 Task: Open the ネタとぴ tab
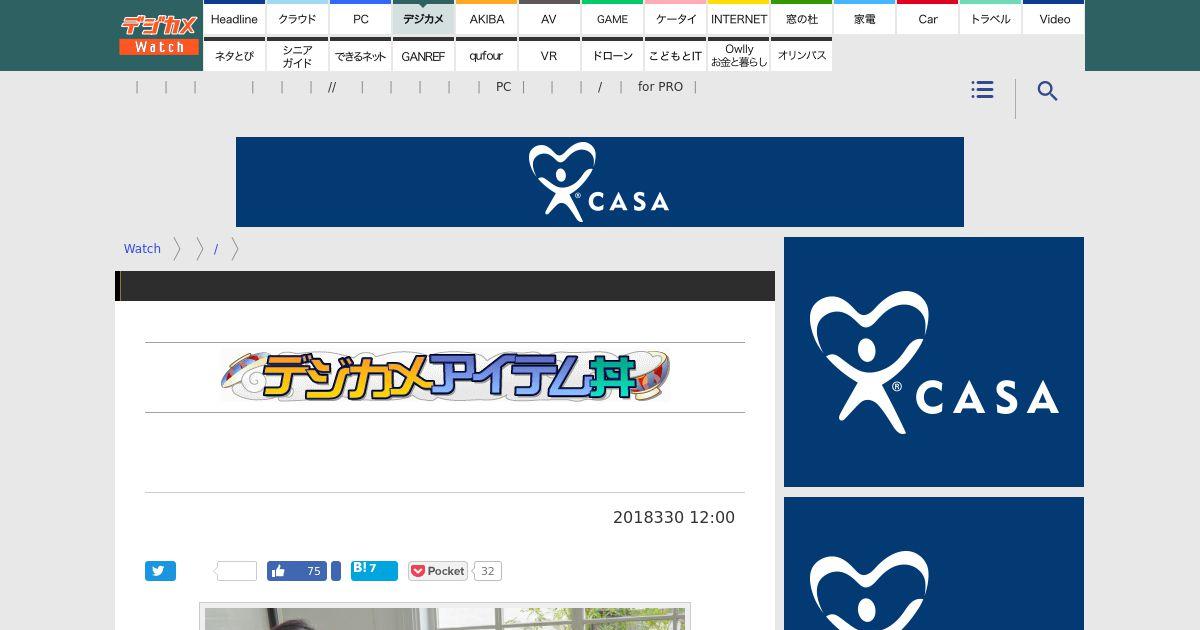pyautogui.click(x=234, y=55)
